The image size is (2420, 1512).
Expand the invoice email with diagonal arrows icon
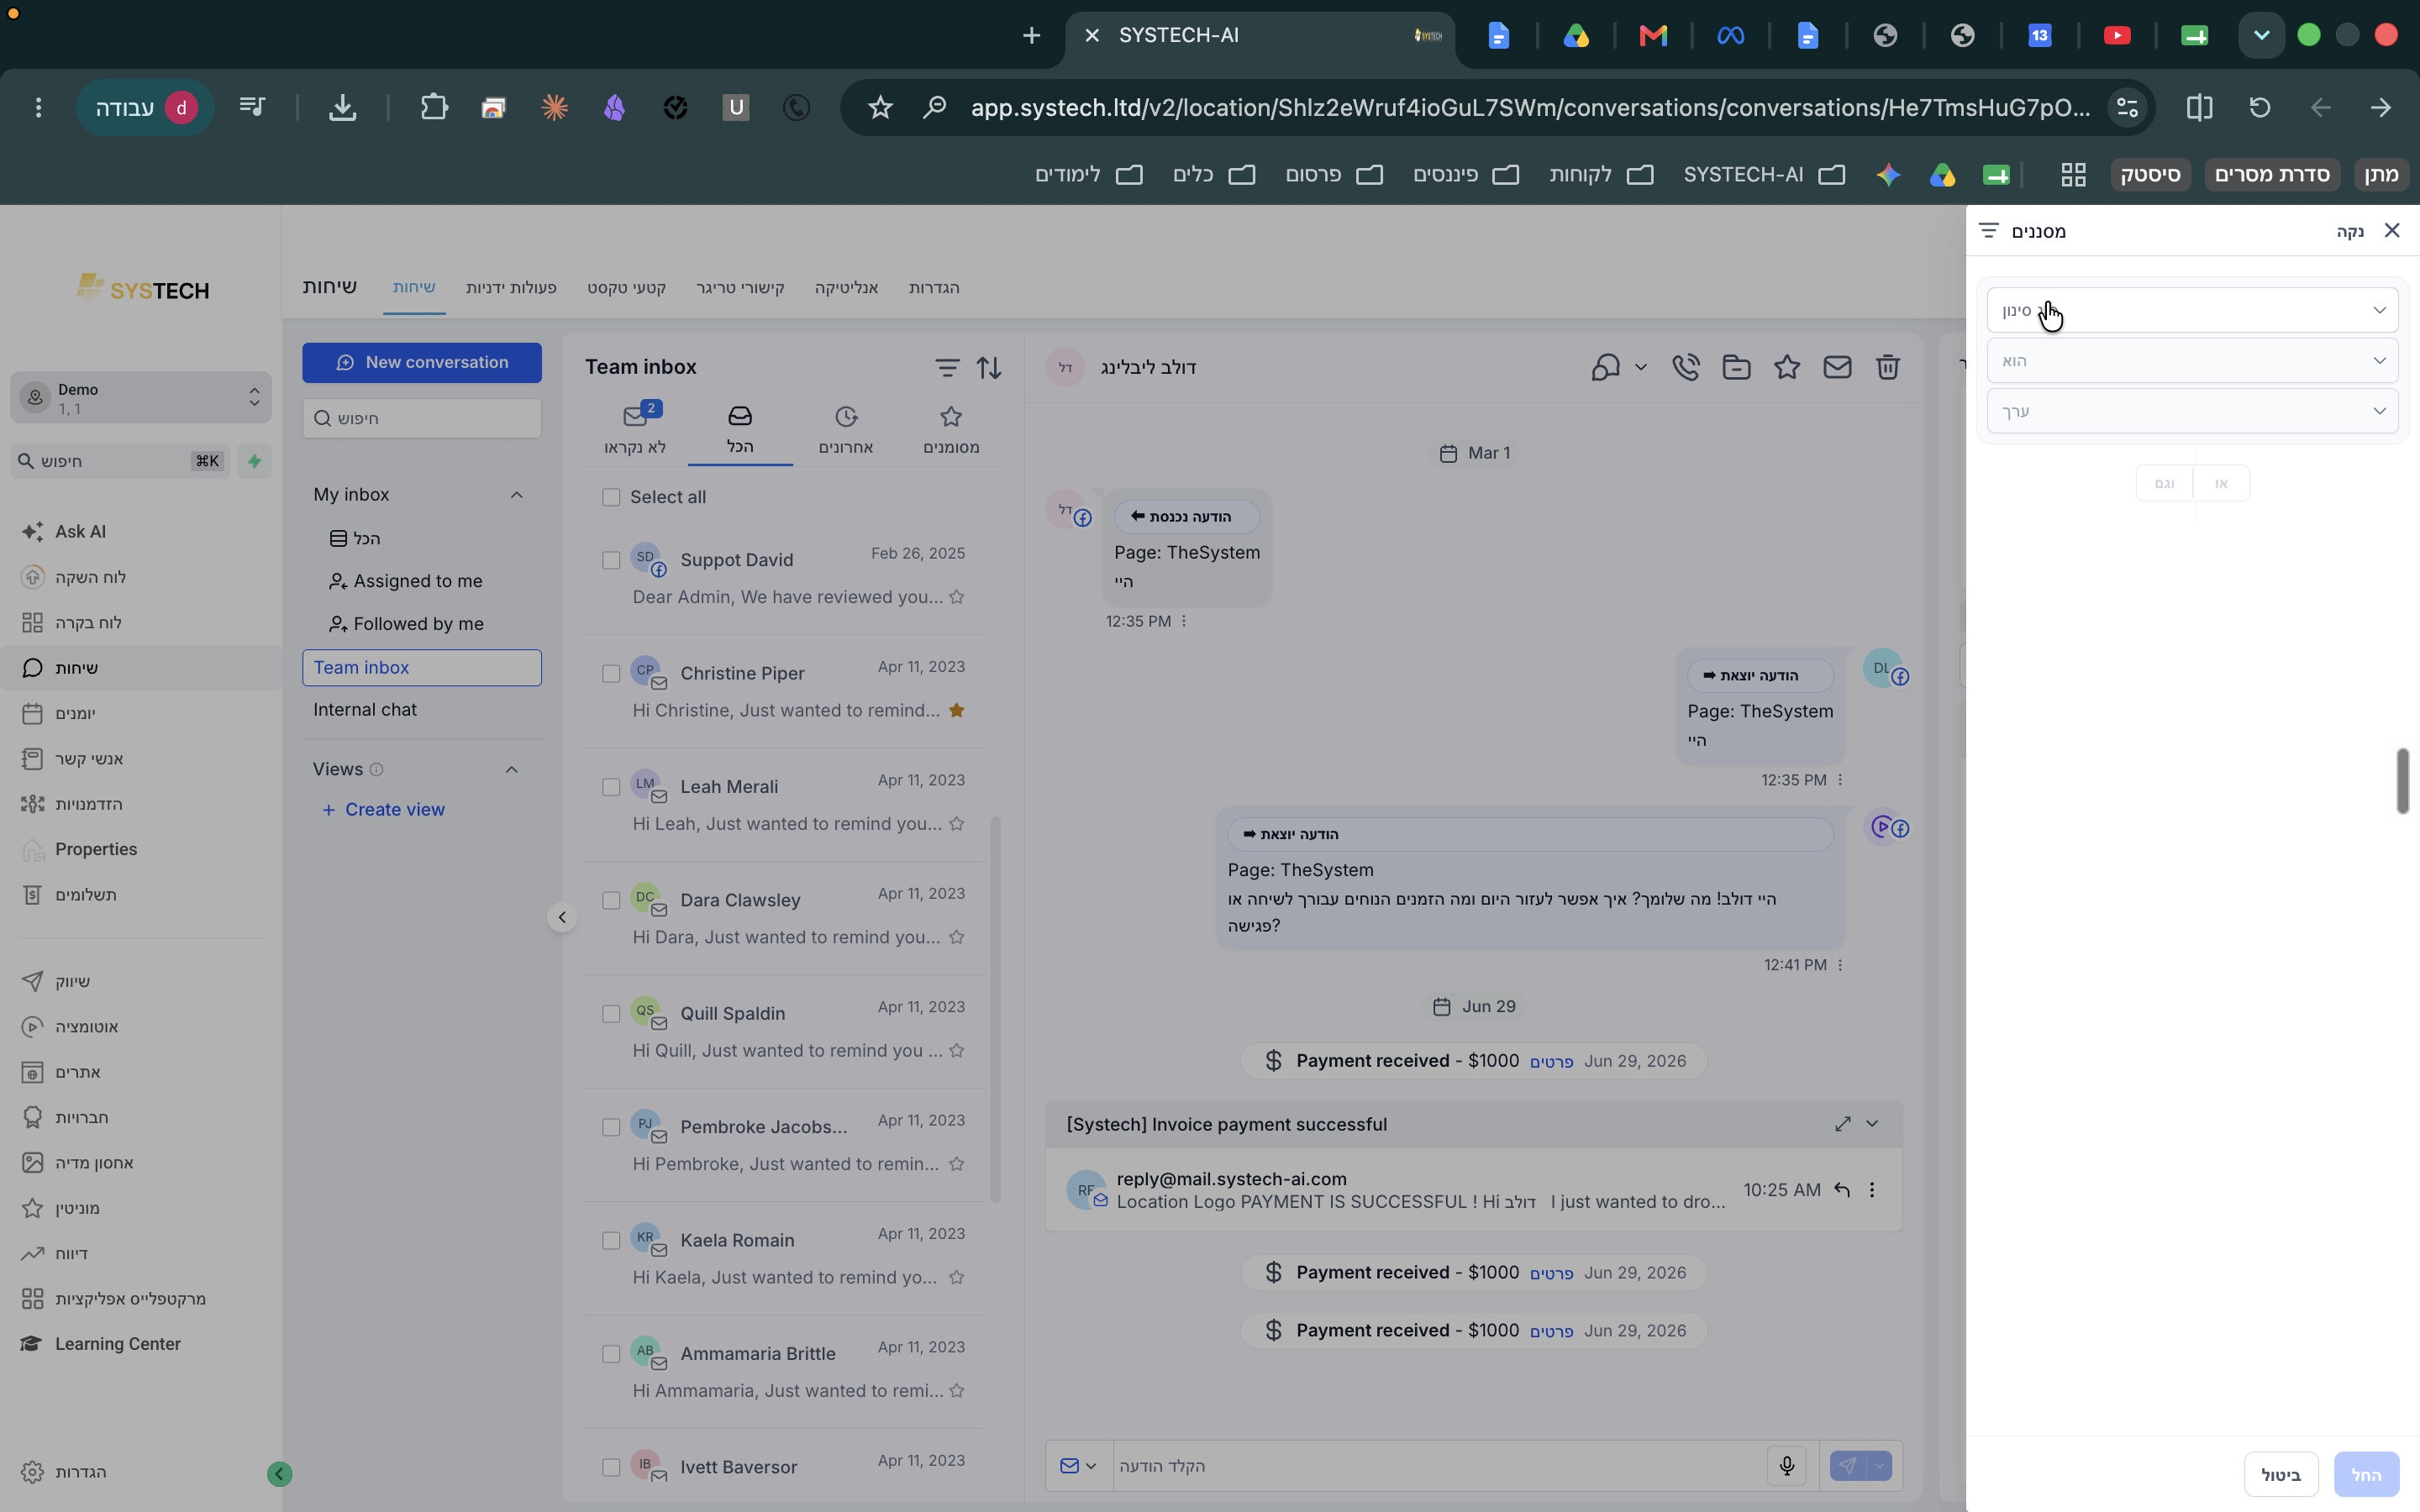1843,1124
